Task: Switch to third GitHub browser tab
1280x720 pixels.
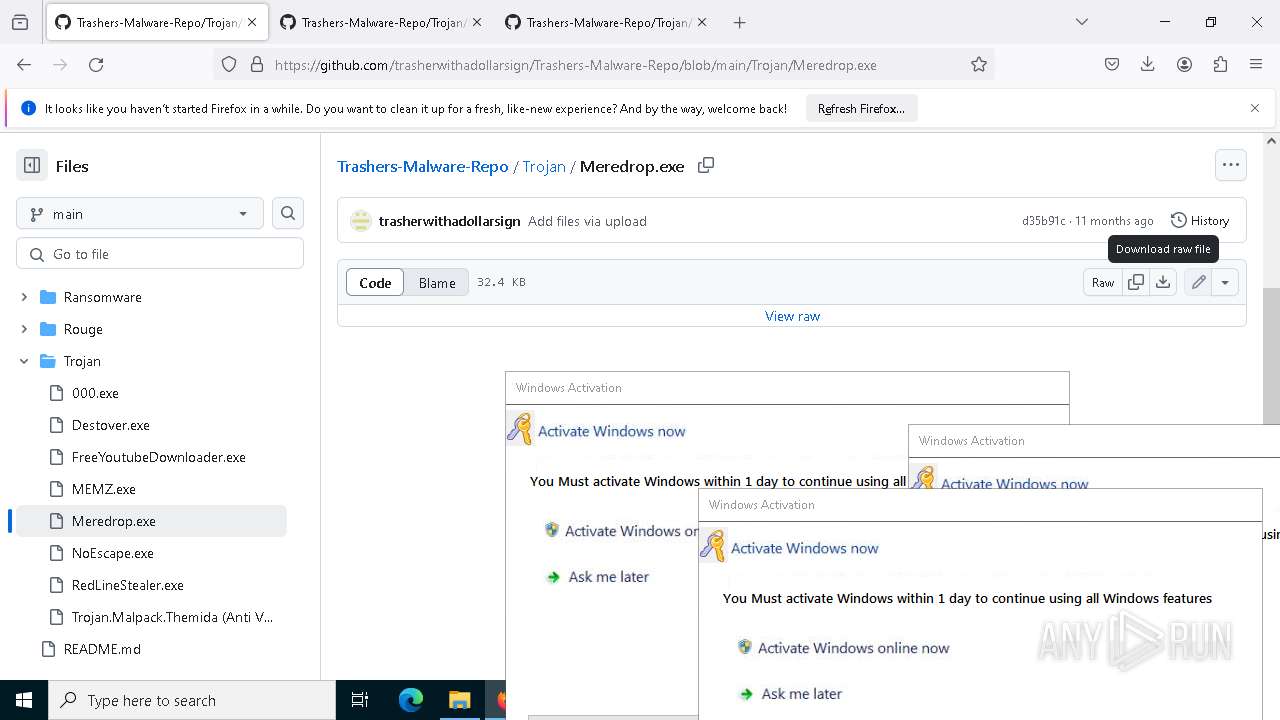Action: point(606,22)
